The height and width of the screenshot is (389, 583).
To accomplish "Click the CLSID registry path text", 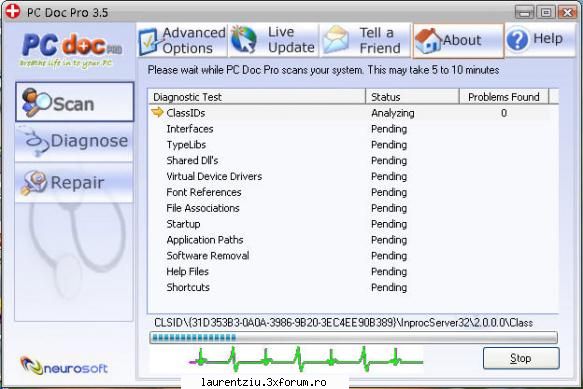I will click(343, 322).
